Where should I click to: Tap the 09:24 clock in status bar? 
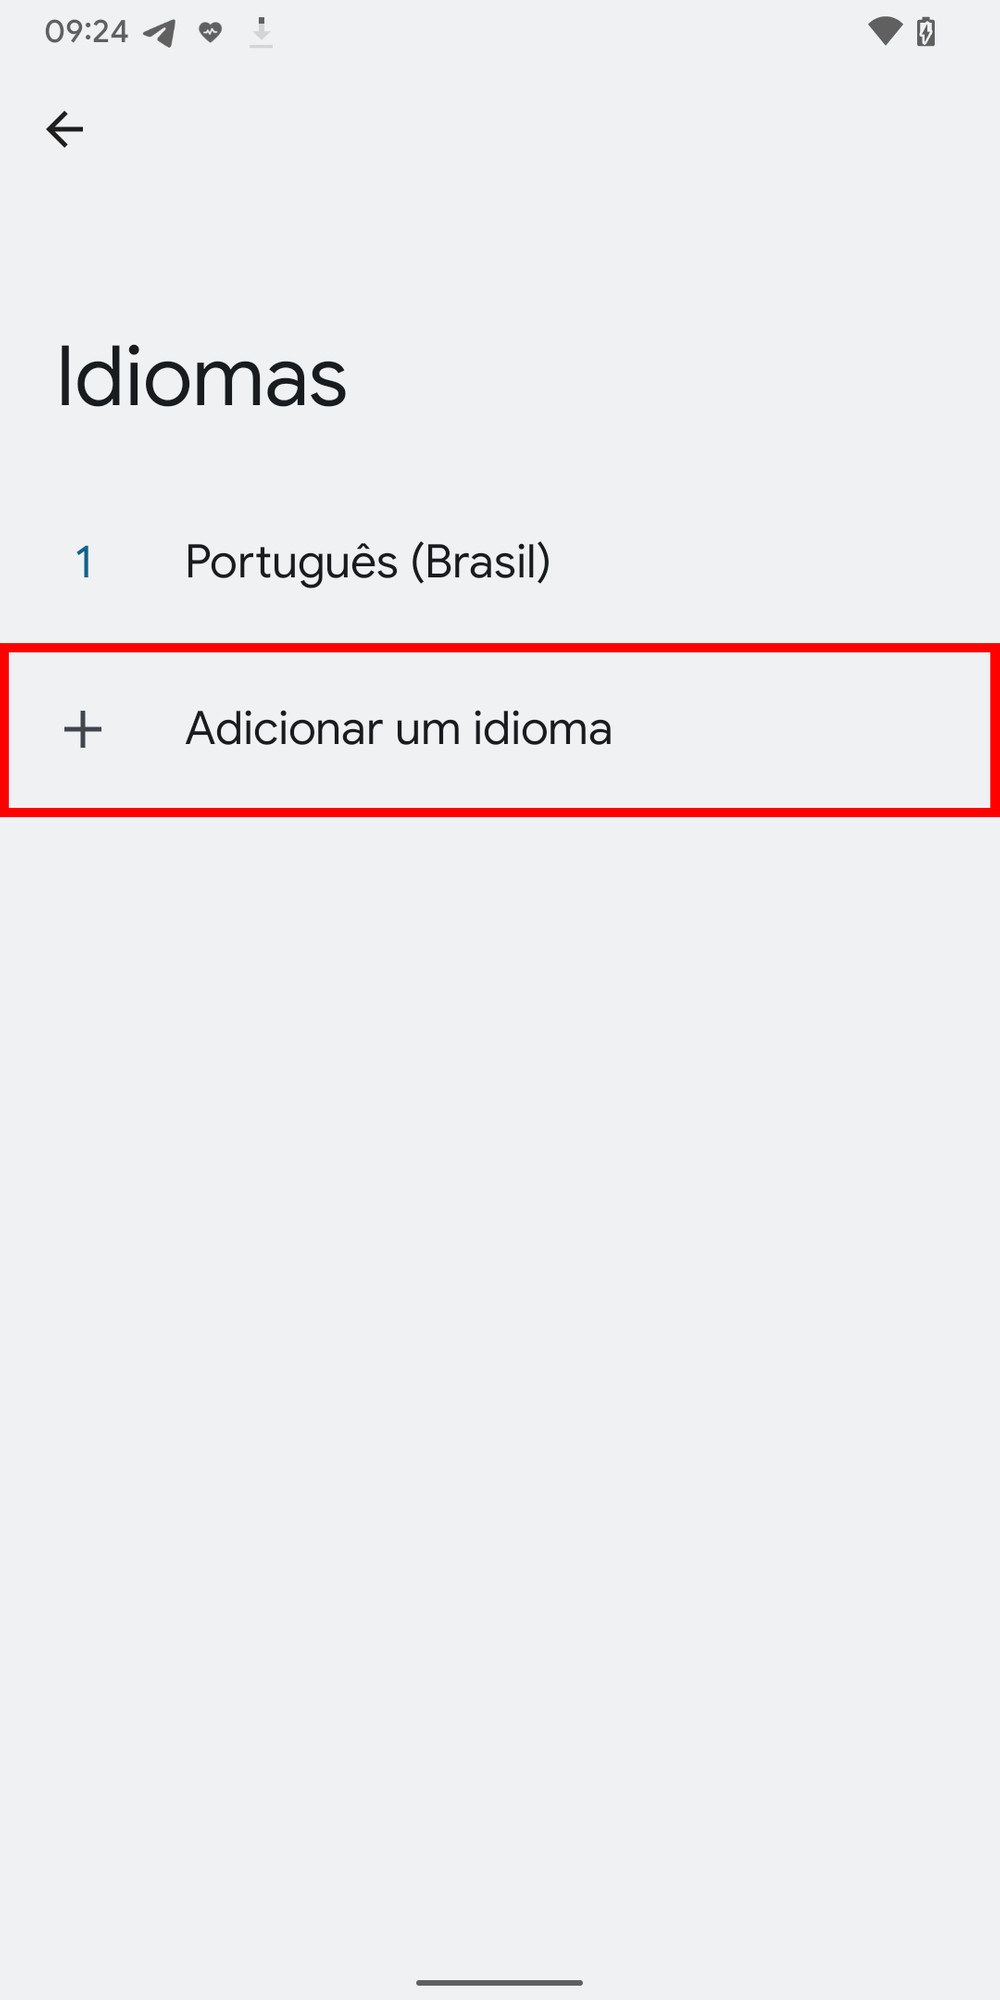pos(86,32)
